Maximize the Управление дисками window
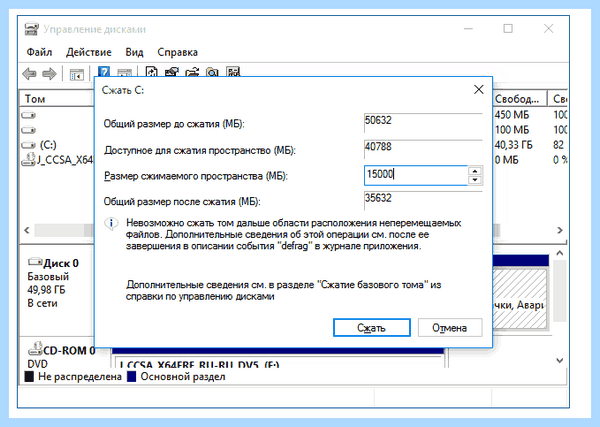Screen dimensions: 600x427 (x=508, y=29)
